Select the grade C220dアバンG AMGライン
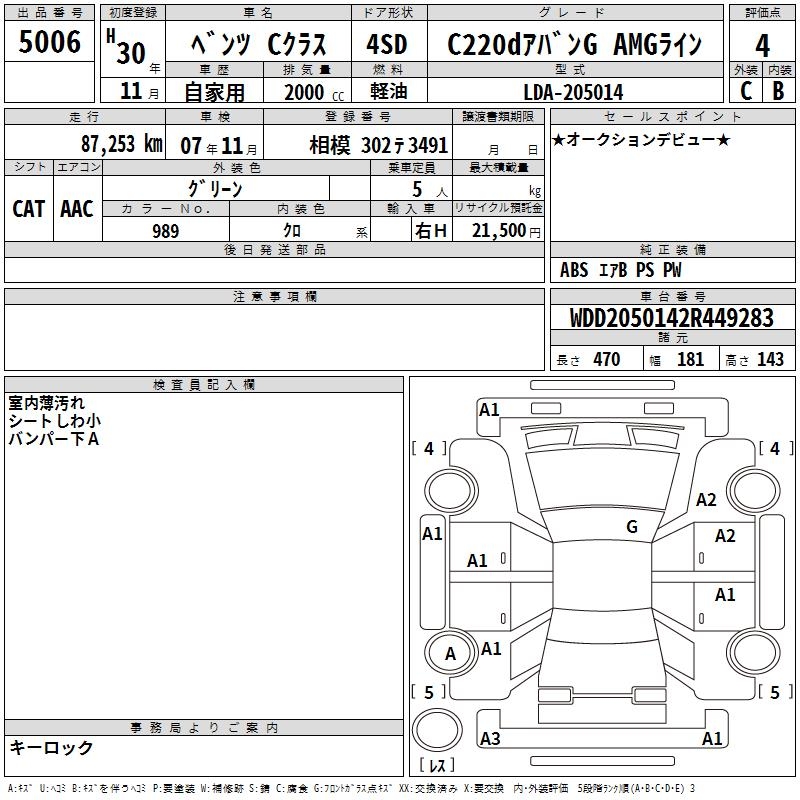The height and width of the screenshot is (800, 800). tap(574, 45)
